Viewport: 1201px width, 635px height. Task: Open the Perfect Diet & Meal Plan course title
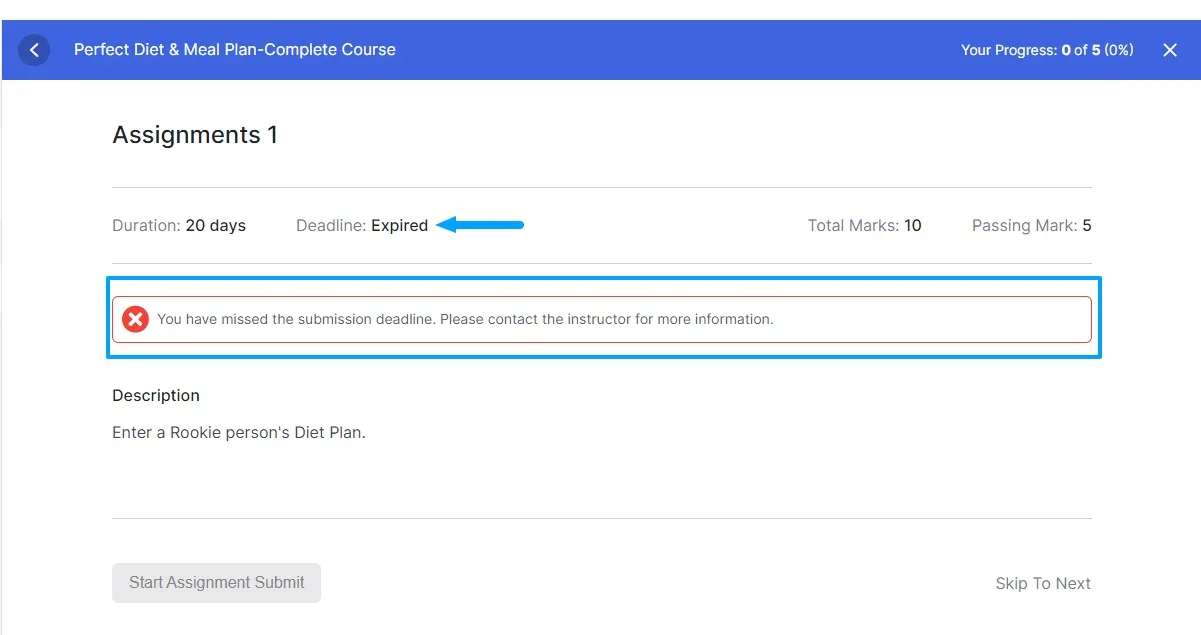coord(233,49)
